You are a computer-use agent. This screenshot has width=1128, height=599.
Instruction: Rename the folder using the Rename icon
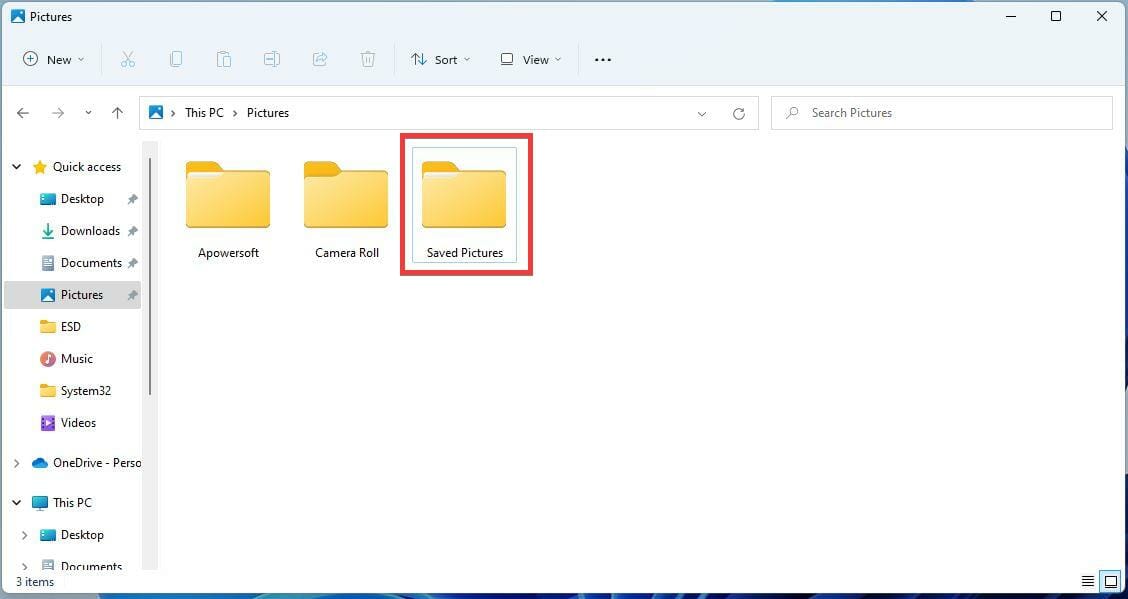(x=272, y=59)
